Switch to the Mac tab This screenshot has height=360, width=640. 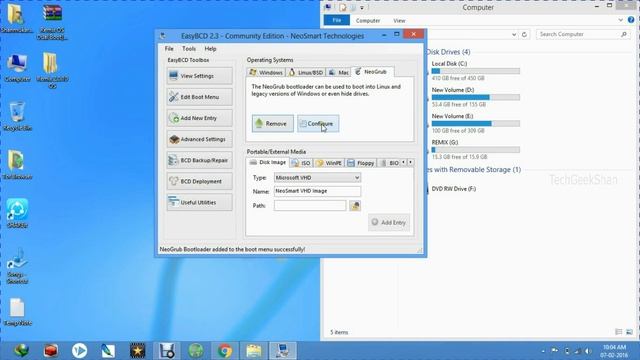click(338, 72)
